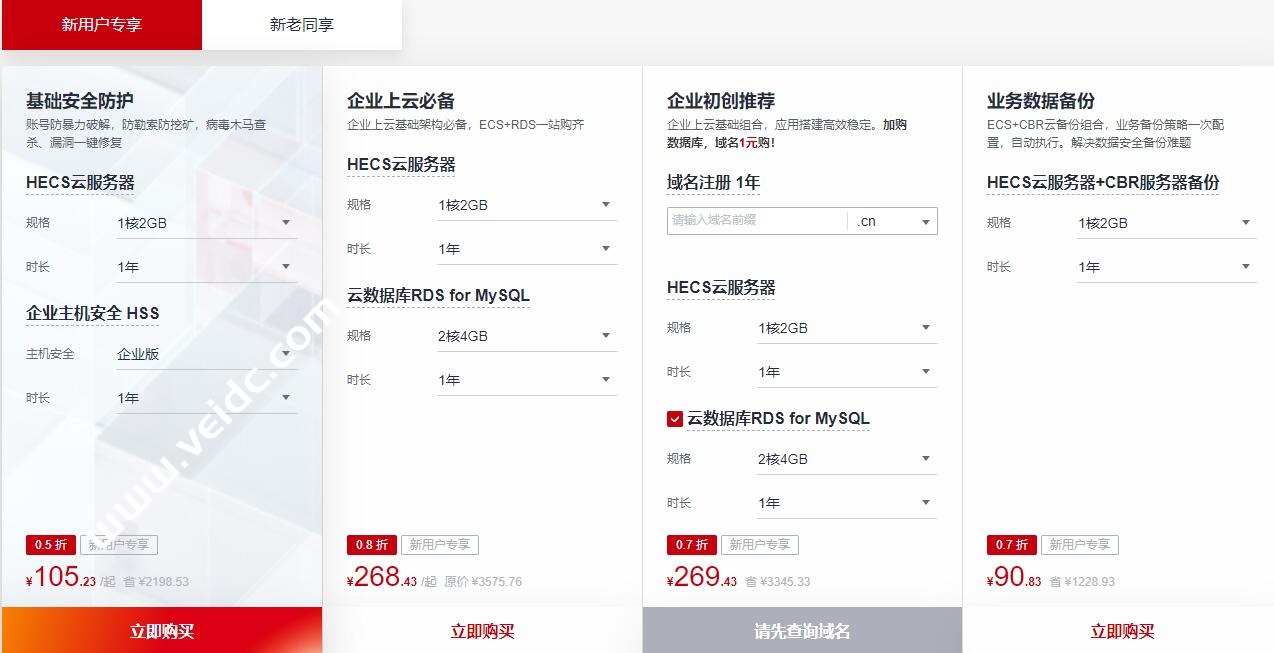Uncheck the 云数据库RDS for MySQL checkbox
Viewport: 1274px width, 653px height.
675,419
